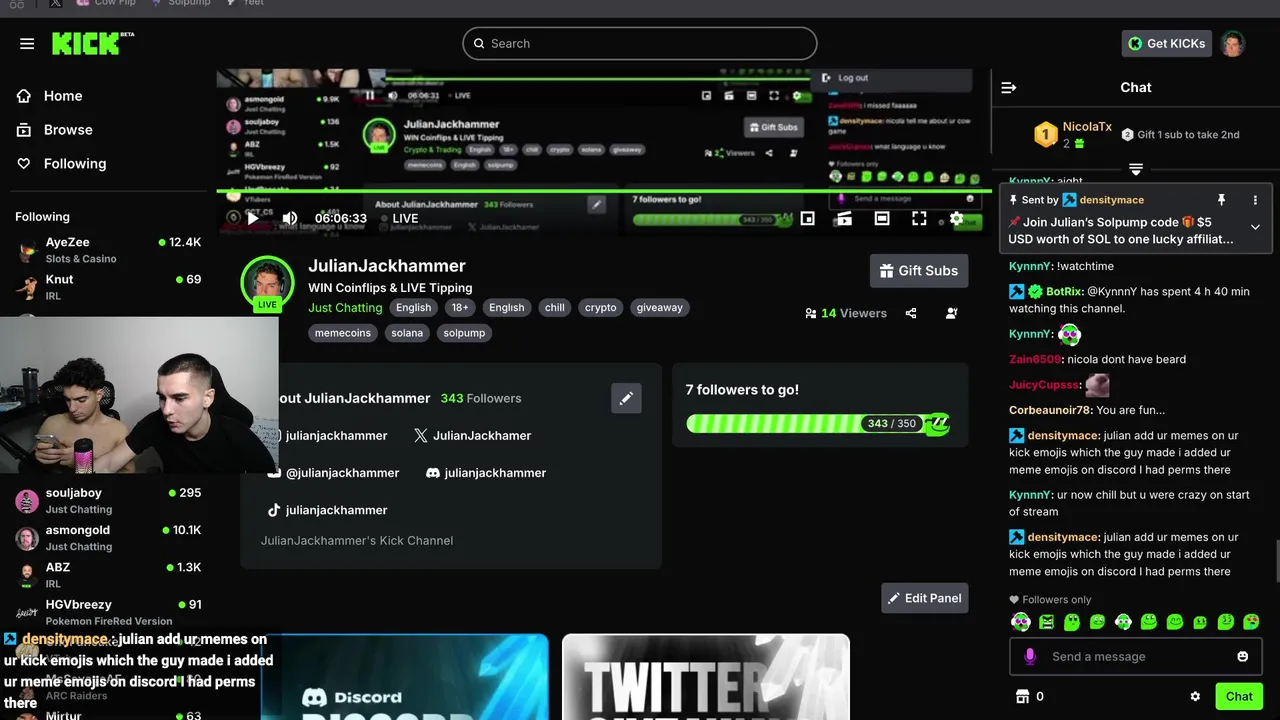Open the profile avatar menu

(x=1233, y=44)
